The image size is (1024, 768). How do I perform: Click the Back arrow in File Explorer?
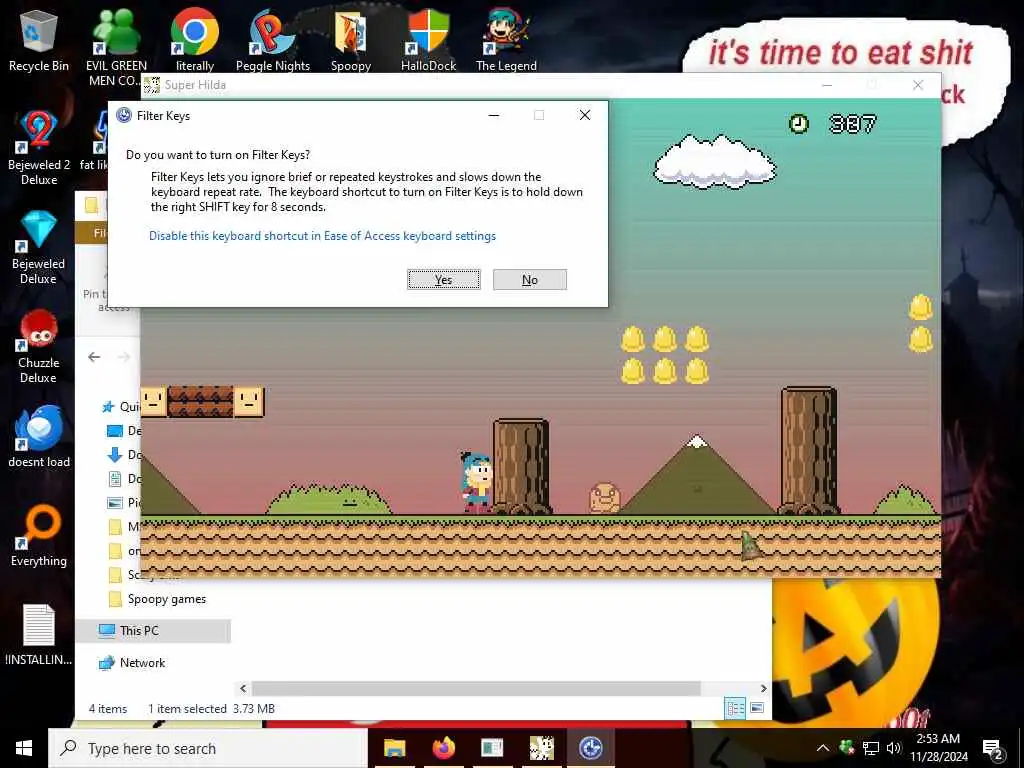(x=94, y=357)
